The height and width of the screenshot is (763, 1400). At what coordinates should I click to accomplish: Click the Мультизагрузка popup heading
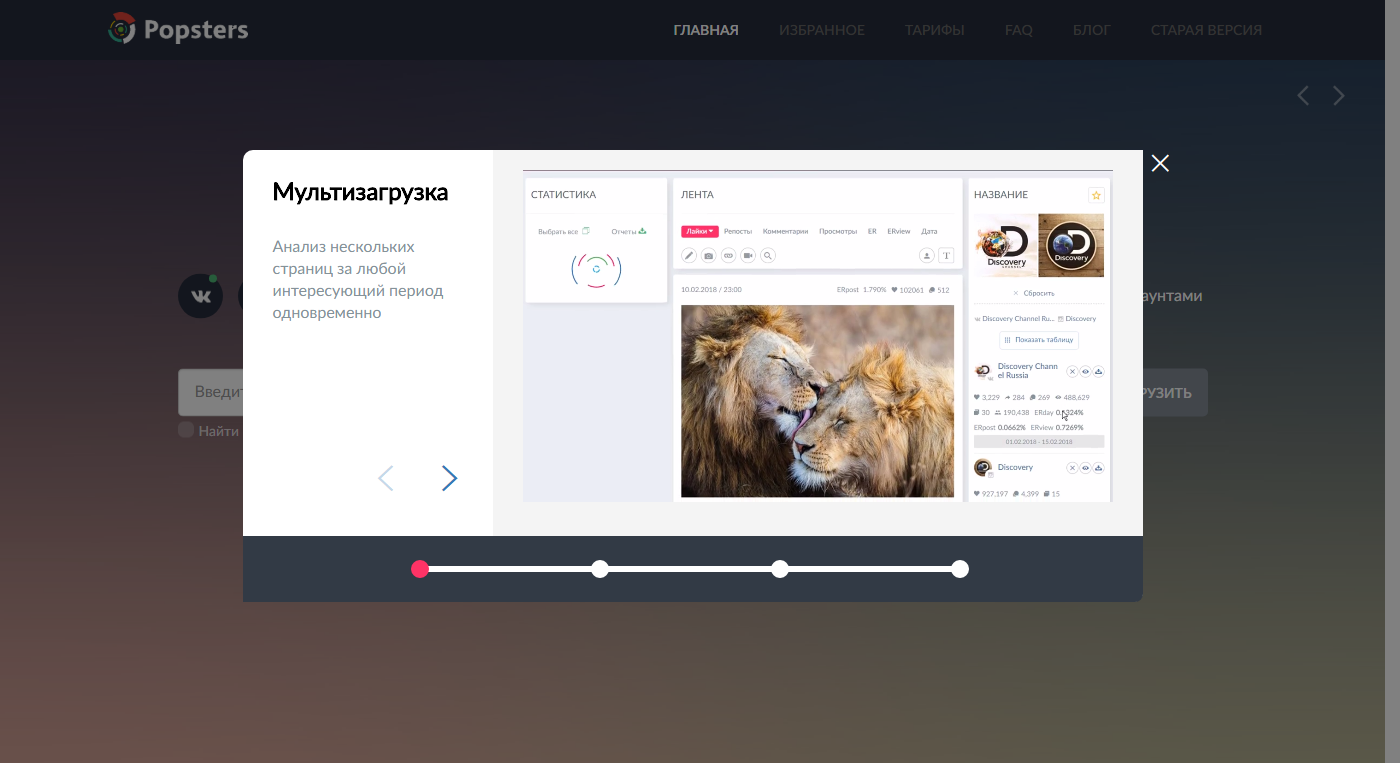tap(360, 192)
